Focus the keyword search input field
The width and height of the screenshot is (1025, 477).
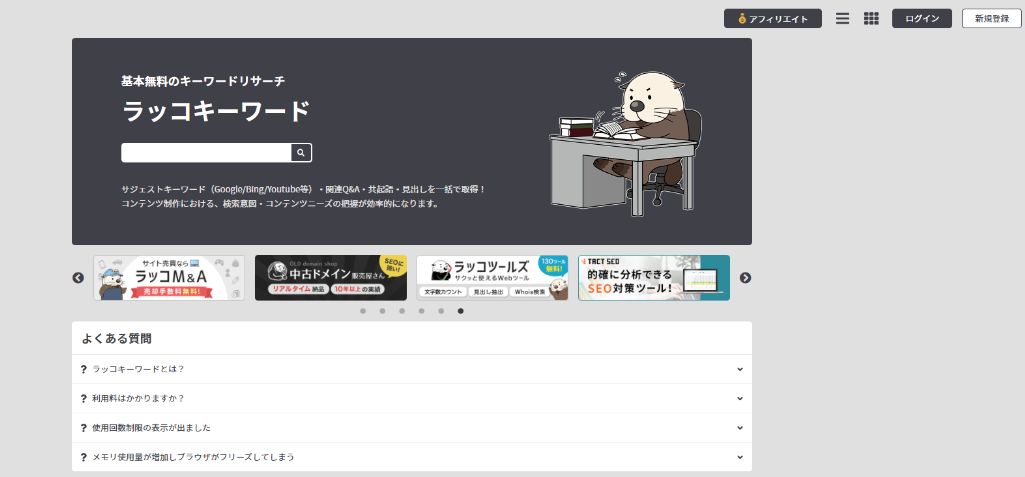[206, 153]
